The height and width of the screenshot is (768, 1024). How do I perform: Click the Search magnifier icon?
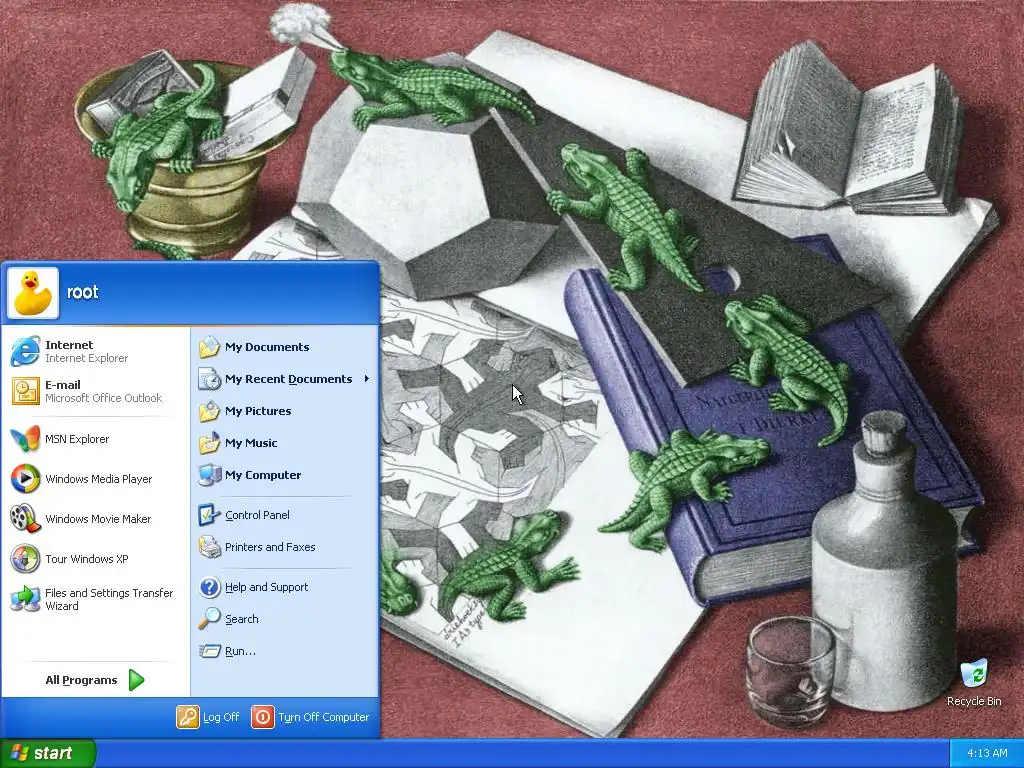pyautogui.click(x=210, y=618)
